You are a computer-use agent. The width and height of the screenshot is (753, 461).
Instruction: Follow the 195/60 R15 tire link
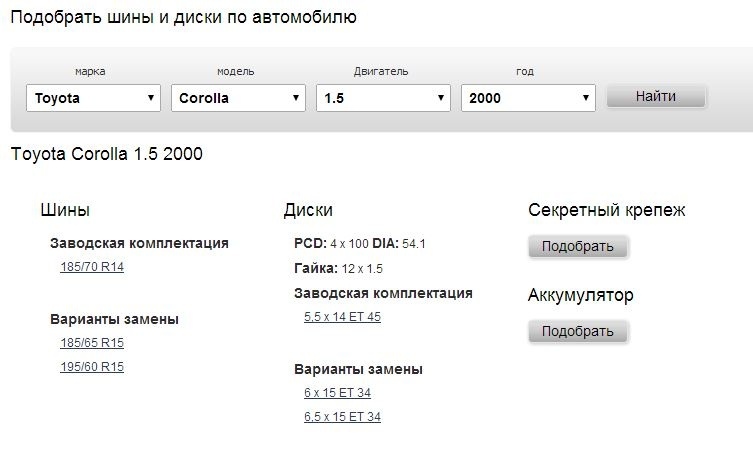click(x=92, y=367)
